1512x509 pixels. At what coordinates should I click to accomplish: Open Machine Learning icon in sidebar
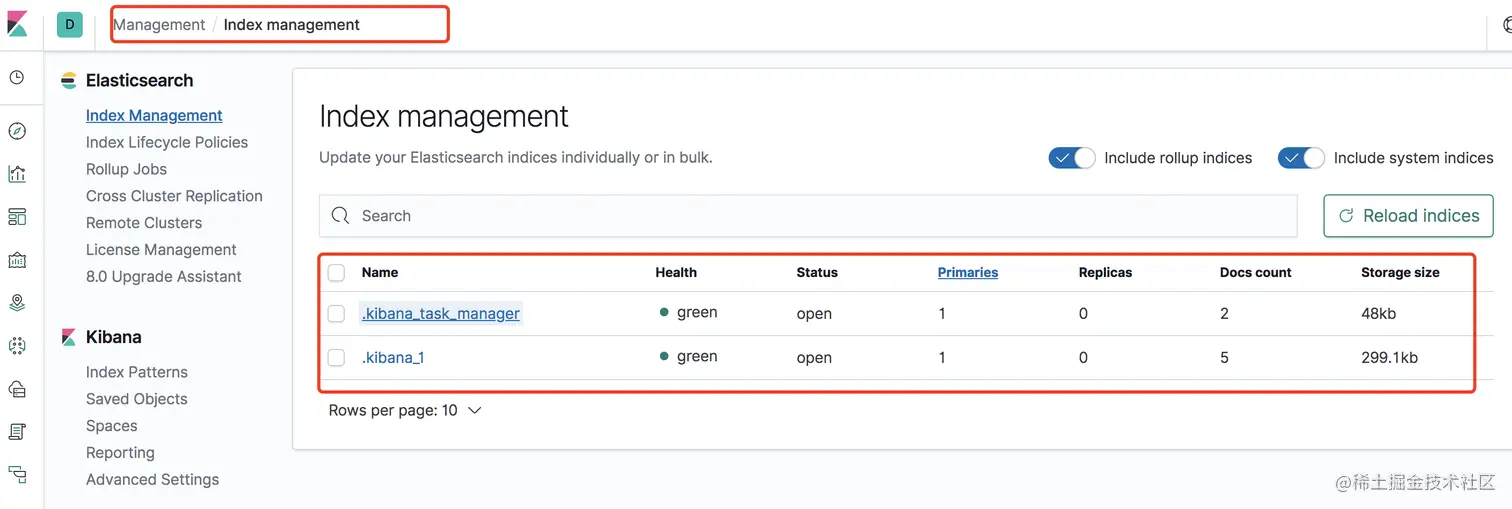click(17, 346)
